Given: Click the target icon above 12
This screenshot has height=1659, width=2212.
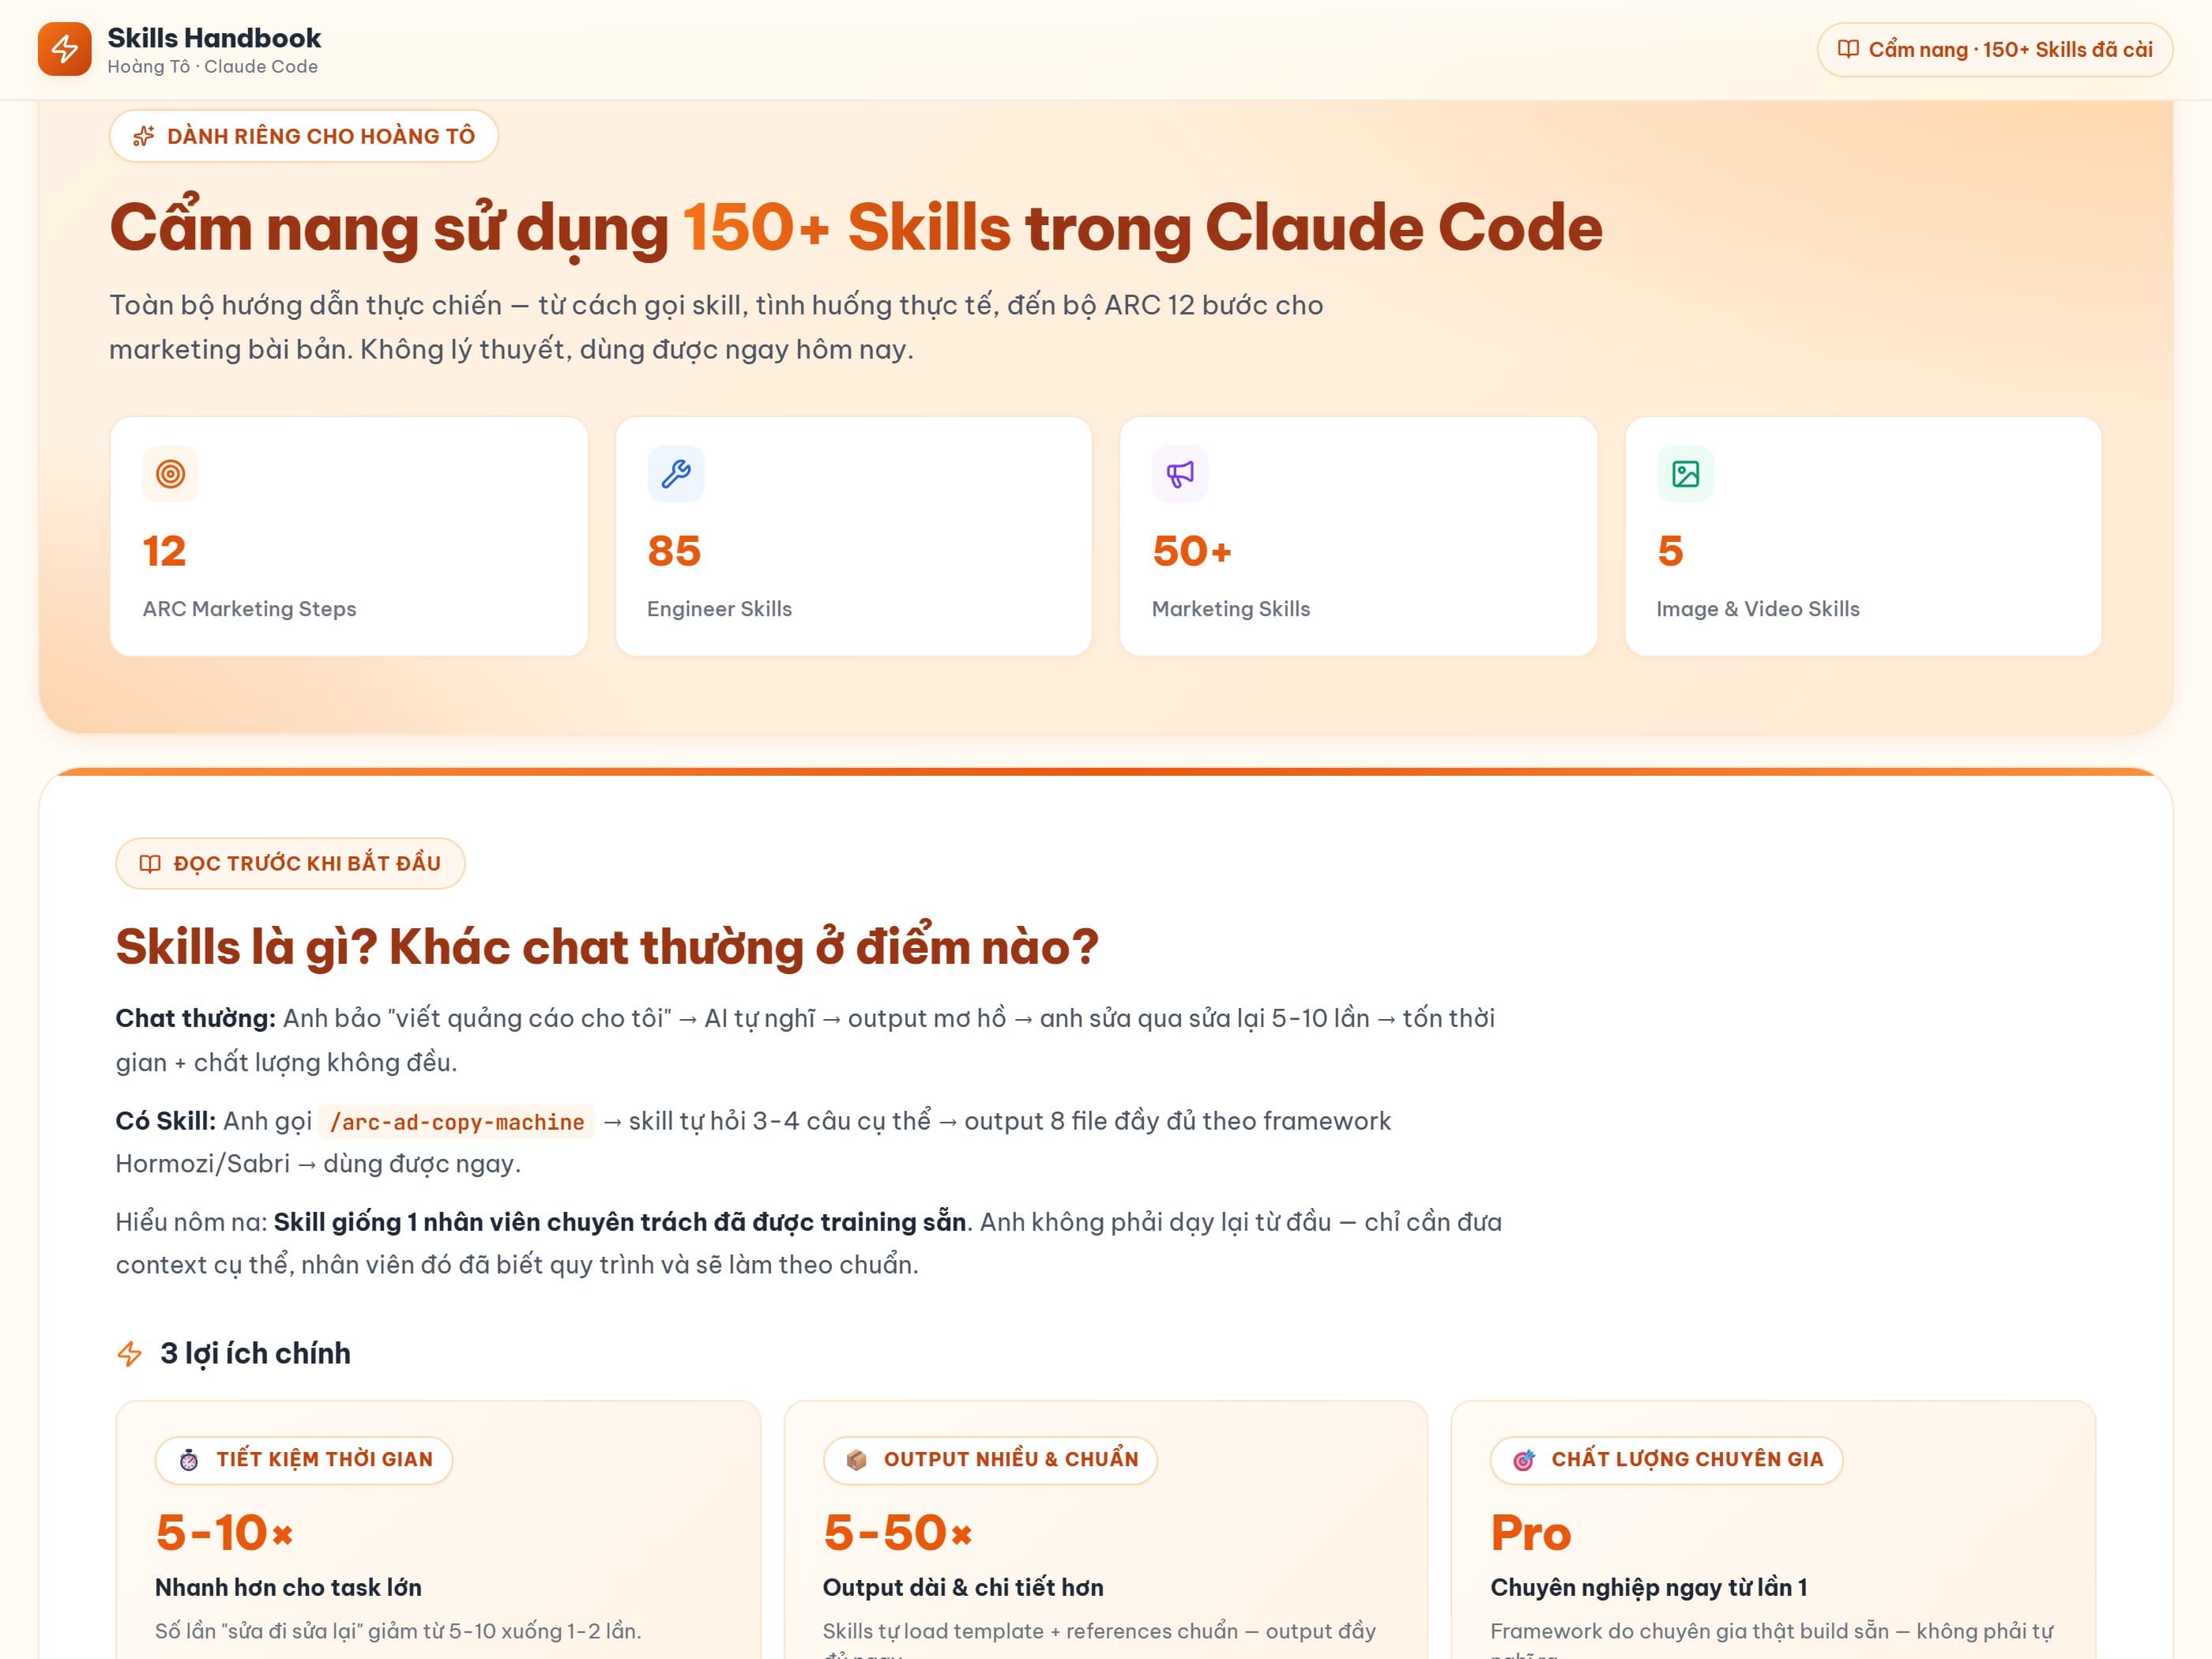Looking at the screenshot, I should pyautogui.click(x=171, y=474).
